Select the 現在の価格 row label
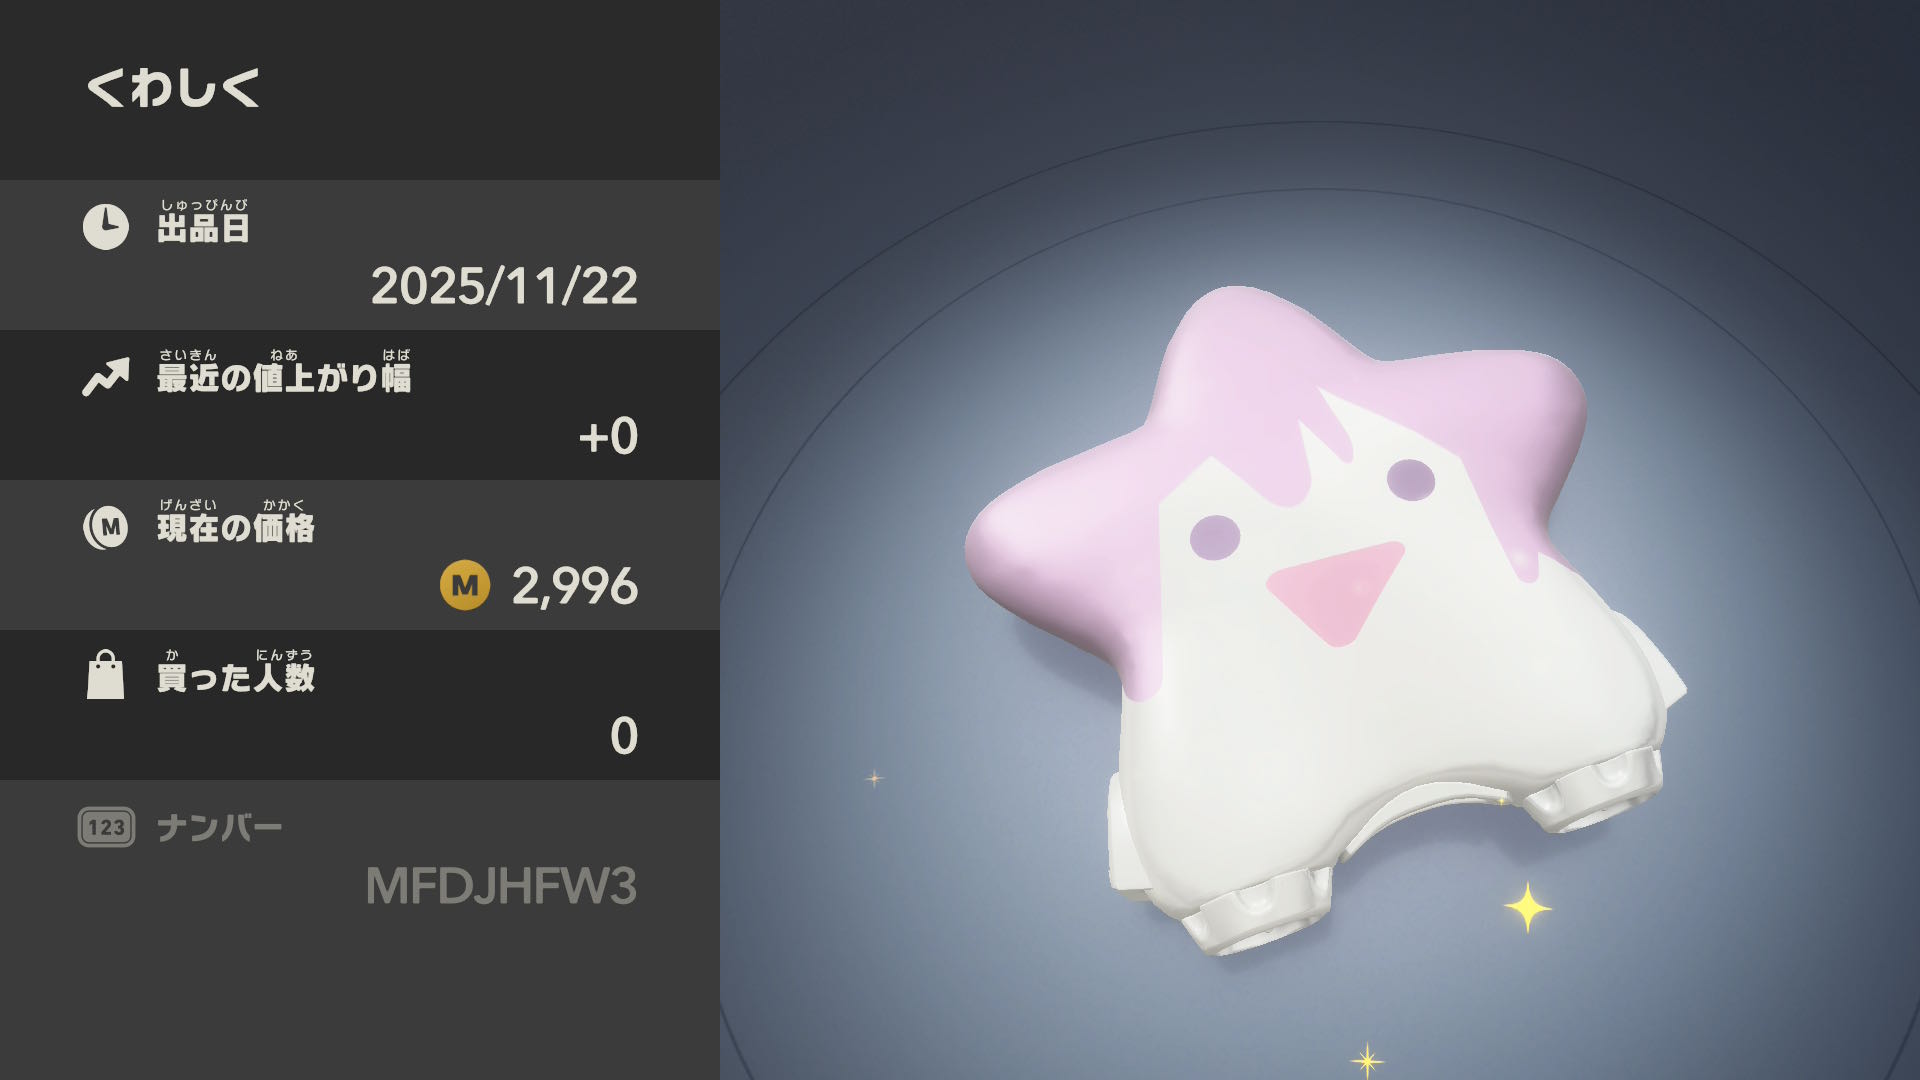 pos(236,521)
